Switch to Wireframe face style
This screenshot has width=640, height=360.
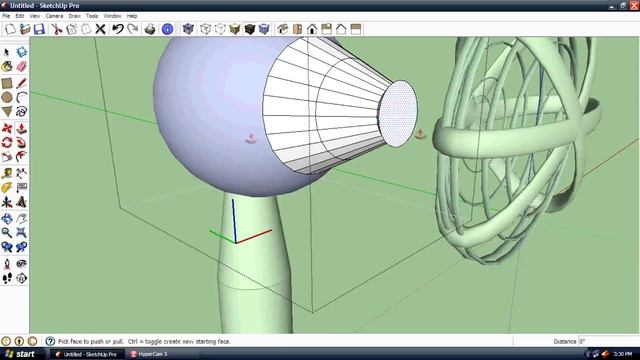coord(205,29)
